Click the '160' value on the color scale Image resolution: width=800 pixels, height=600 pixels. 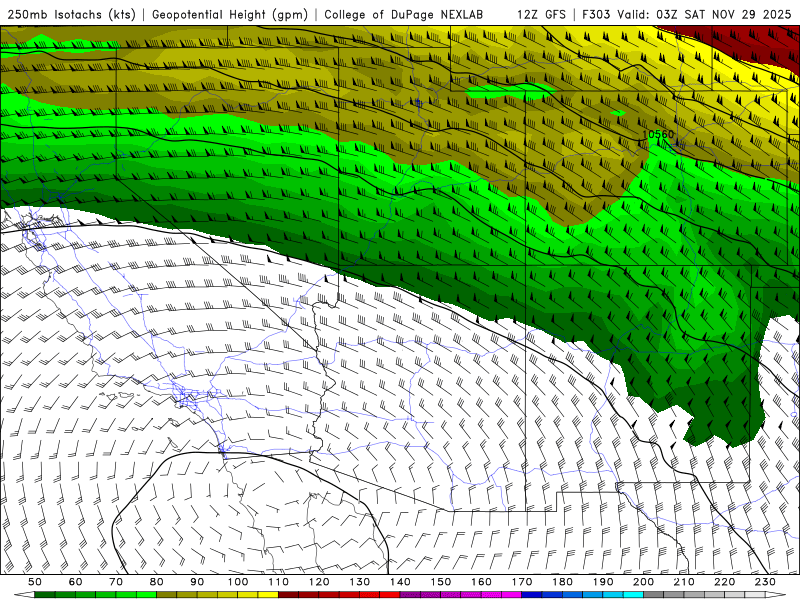pos(481,582)
